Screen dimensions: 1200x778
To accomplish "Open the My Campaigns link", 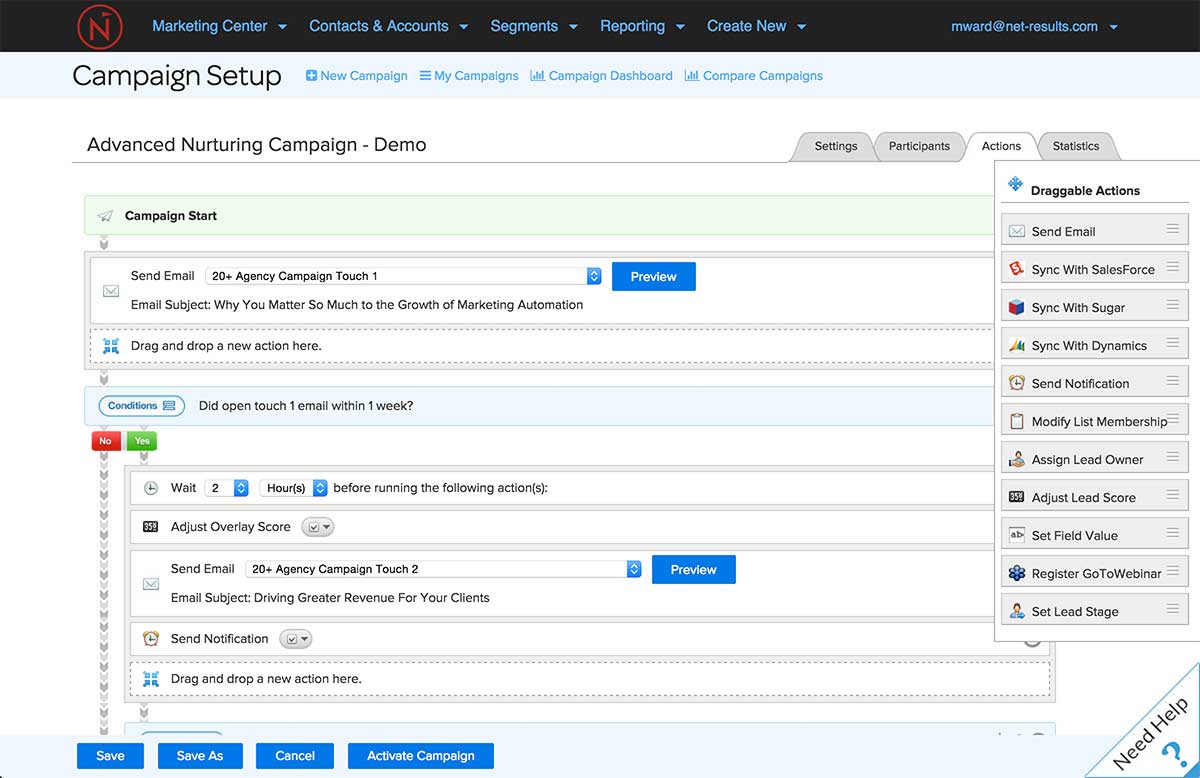I will [469, 75].
